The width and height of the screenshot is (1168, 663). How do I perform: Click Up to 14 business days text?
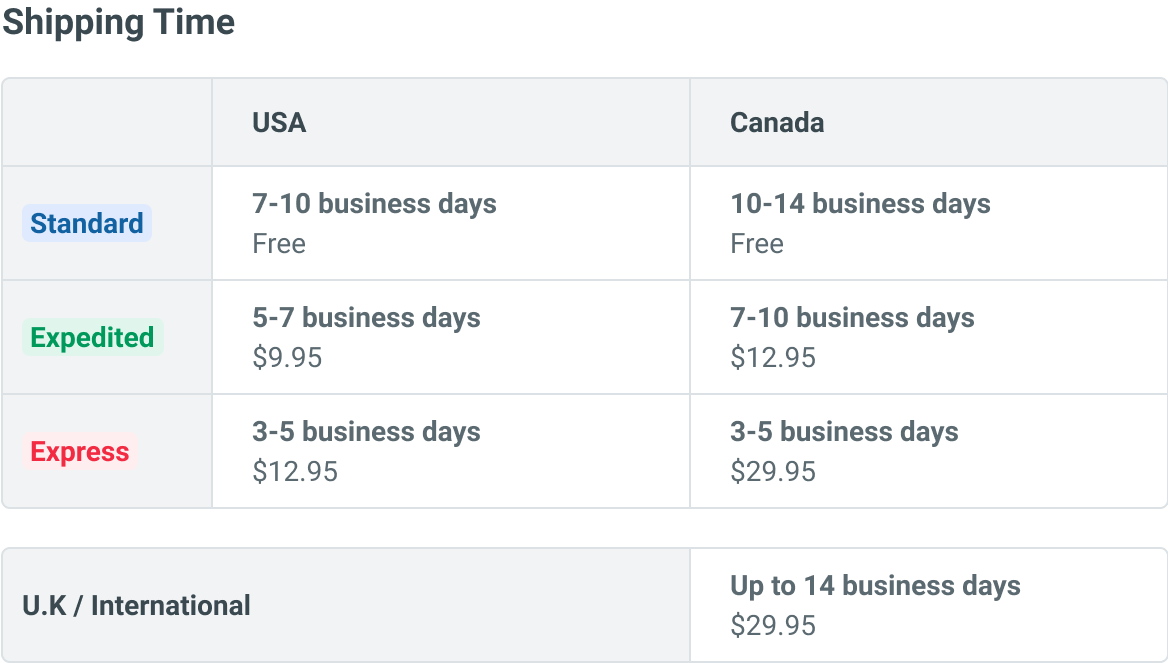[875, 586]
